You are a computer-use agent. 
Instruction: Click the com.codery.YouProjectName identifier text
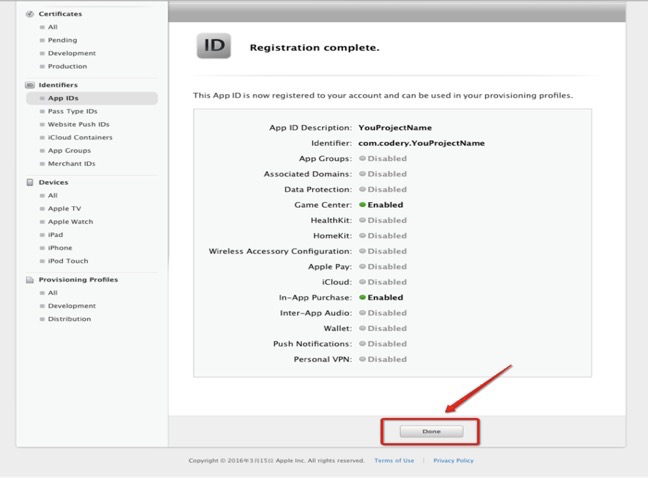tap(421, 143)
